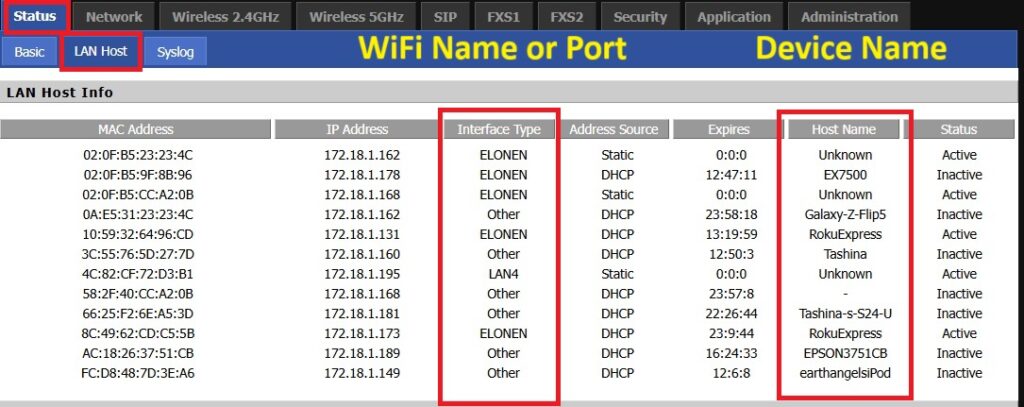Go to the FXS1 tab
The image size is (1024, 407).
[502, 16]
